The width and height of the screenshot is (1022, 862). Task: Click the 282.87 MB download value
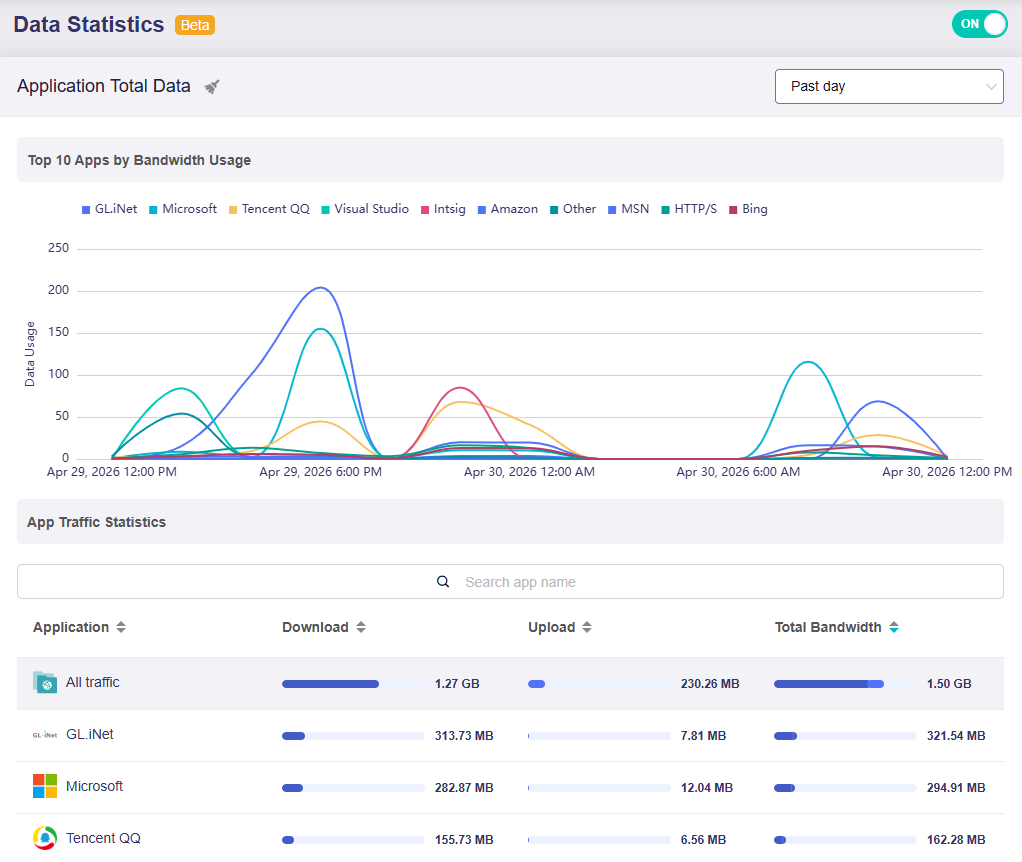click(464, 788)
